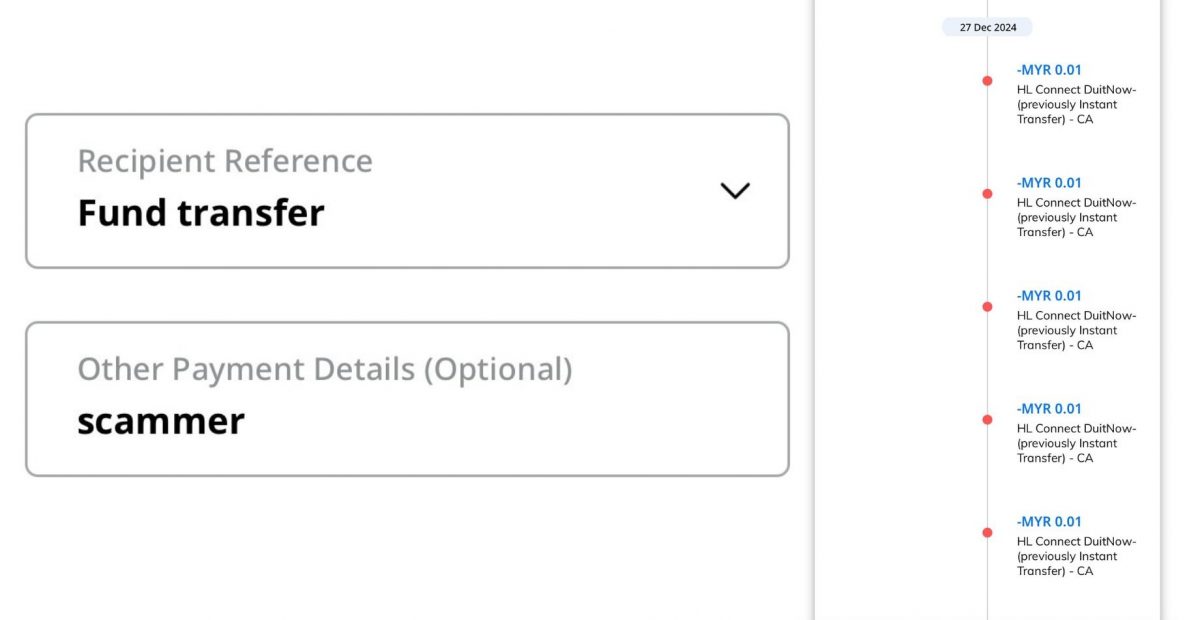The image size is (1200, 620).
Task: Open the second -MYR 0.01 transaction amount
Action: tap(1049, 183)
